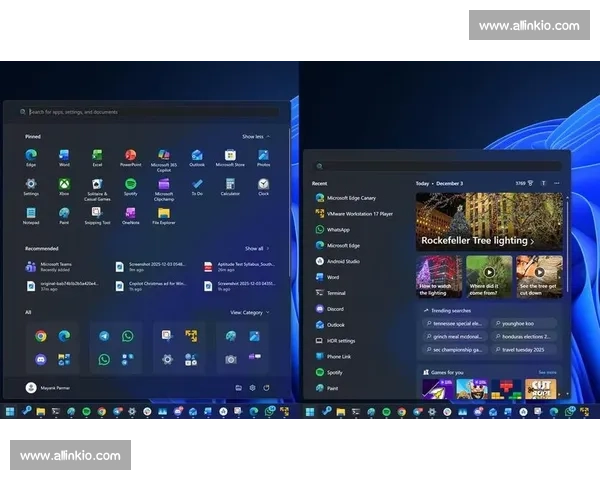This screenshot has height=480, width=600.
Task: Click the Start menu search field
Action: coord(150,112)
